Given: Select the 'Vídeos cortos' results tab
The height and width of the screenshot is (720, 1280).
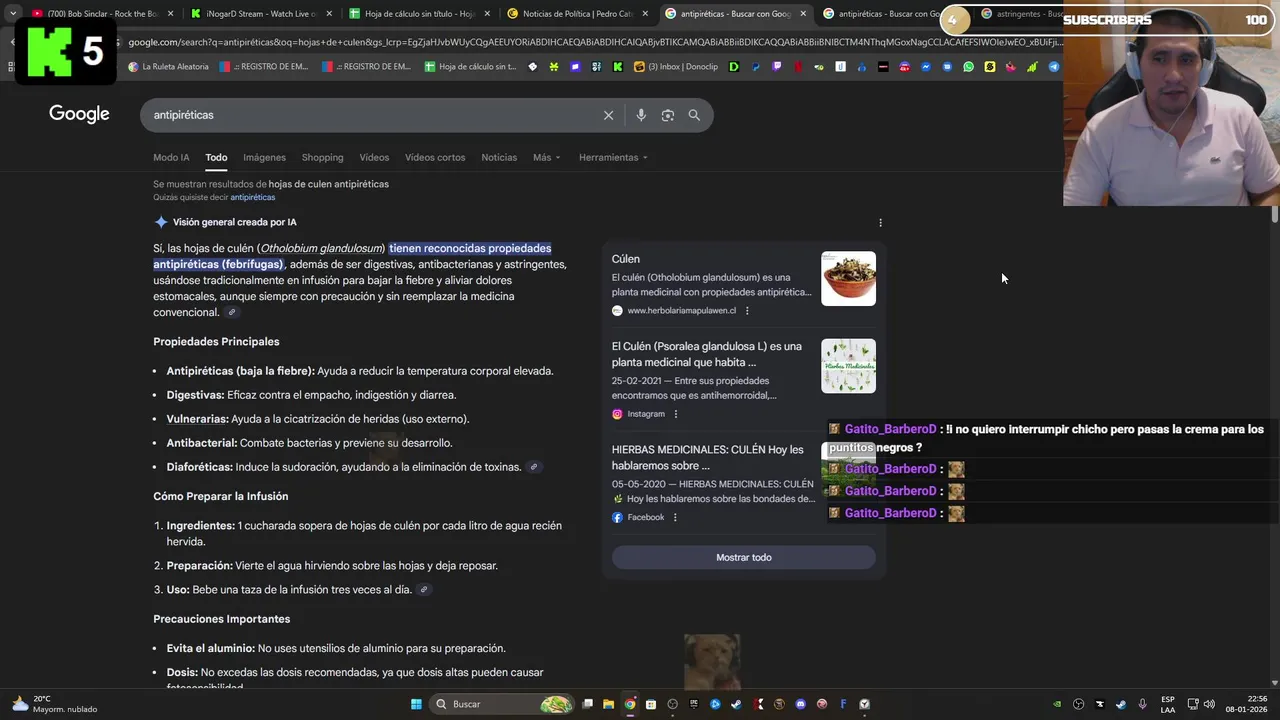Looking at the screenshot, I should (435, 158).
